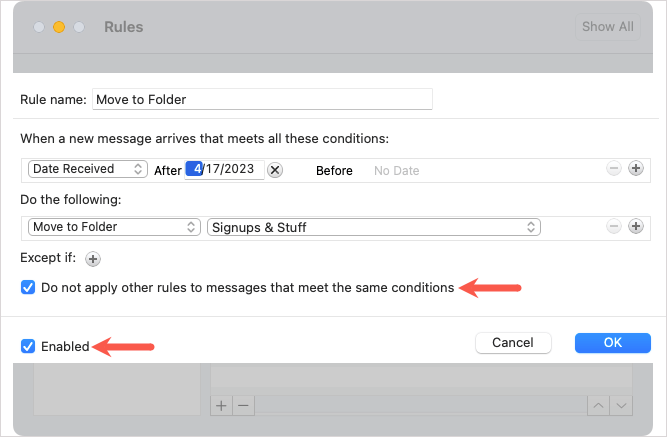The height and width of the screenshot is (437, 667).
Task: Open the Date Received condition dropdown
Action: [88, 169]
